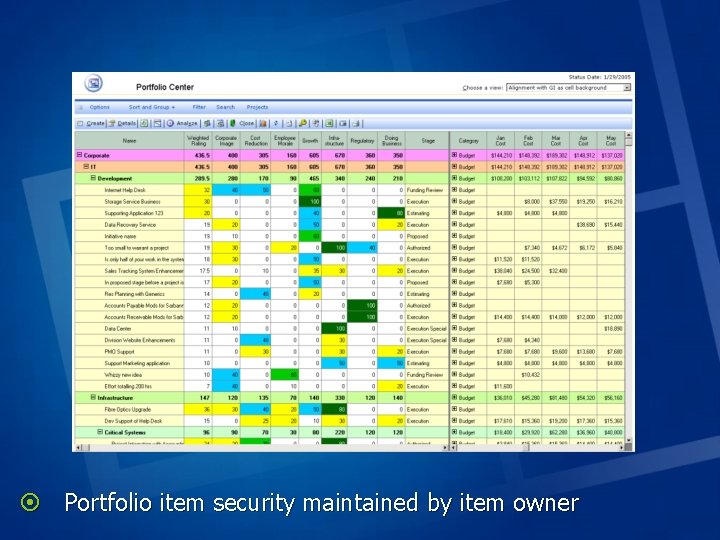The image size is (720, 540).
Task: Click the Corporate Image column header
Action: (x=226, y=141)
